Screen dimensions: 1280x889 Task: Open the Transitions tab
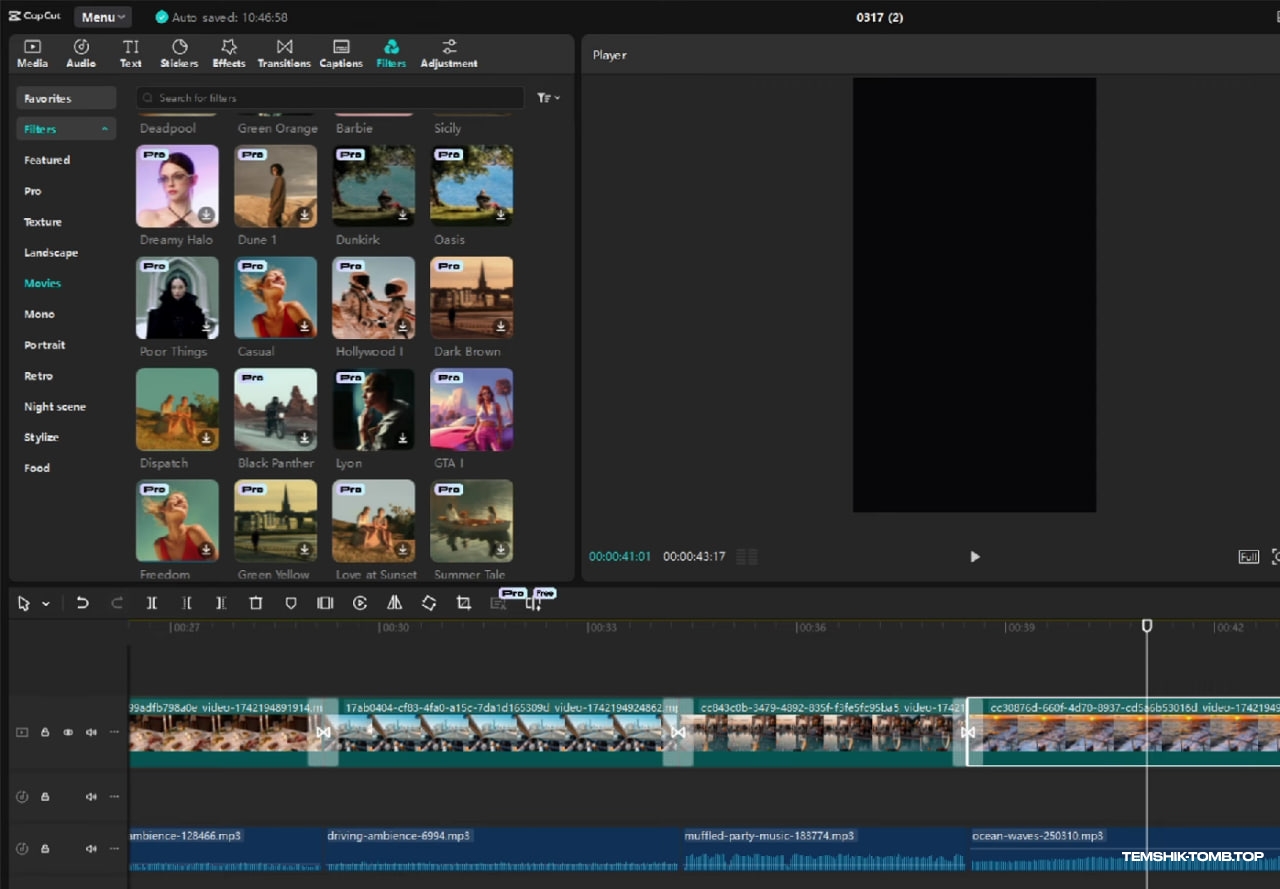click(x=284, y=54)
